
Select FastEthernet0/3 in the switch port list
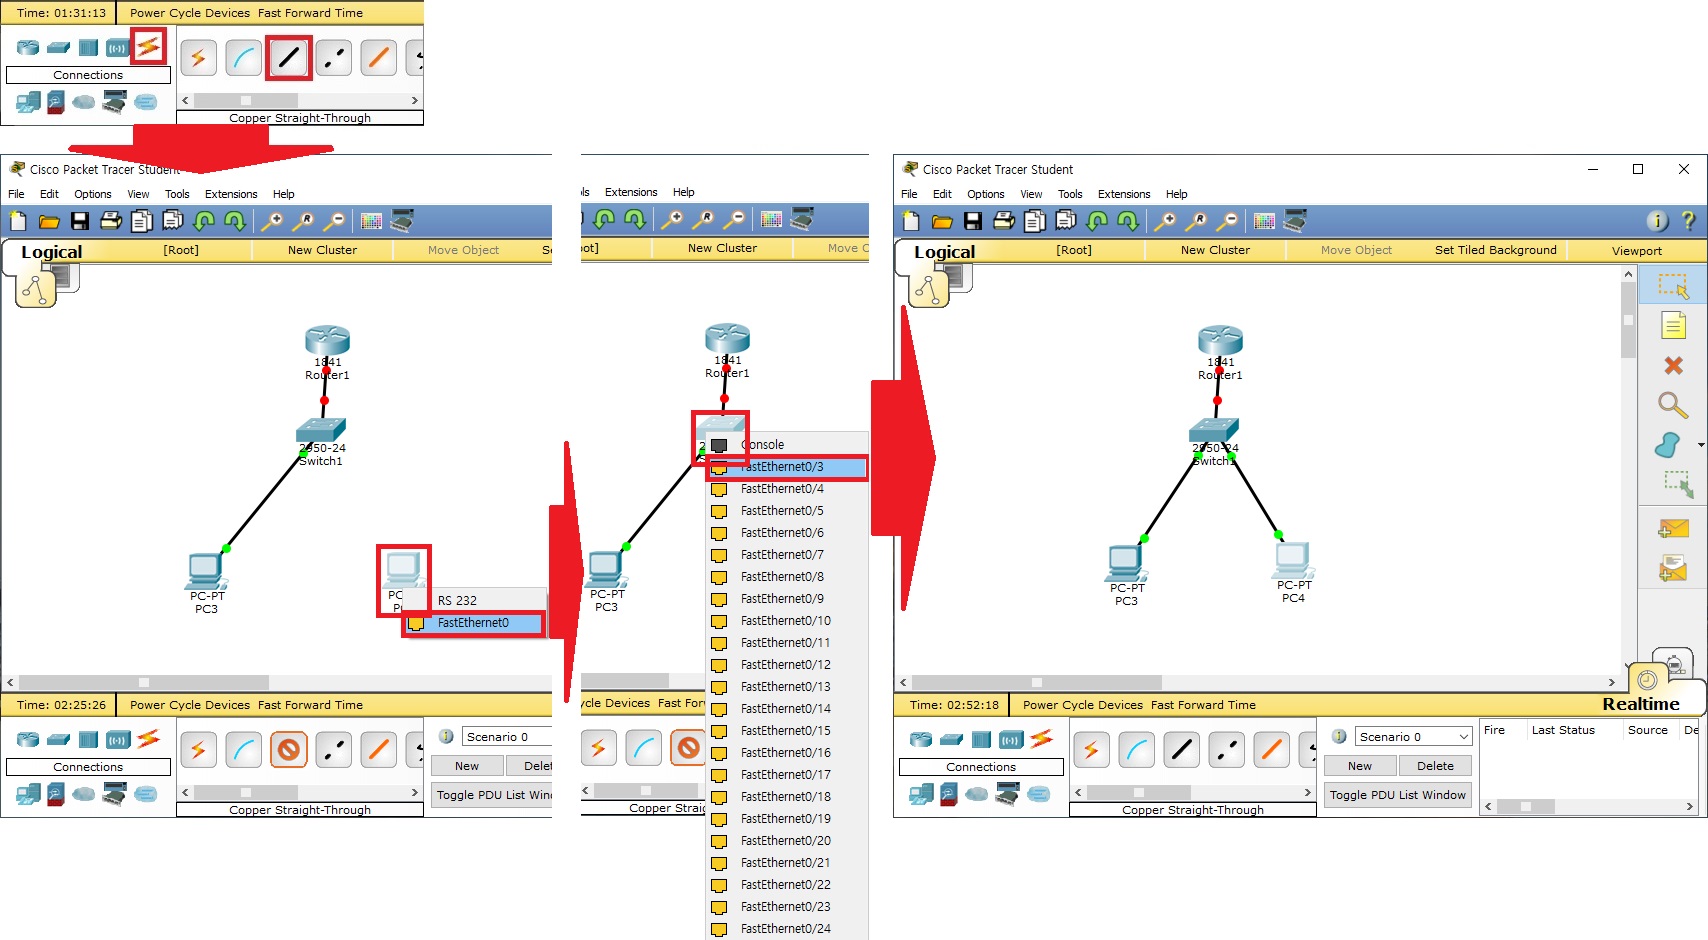click(x=786, y=467)
